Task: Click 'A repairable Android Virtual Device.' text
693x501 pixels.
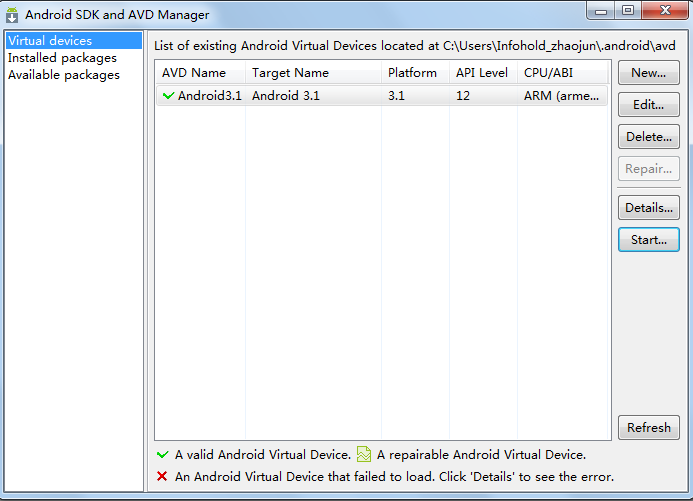Action: pyautogui.click(x=481, y=455)
